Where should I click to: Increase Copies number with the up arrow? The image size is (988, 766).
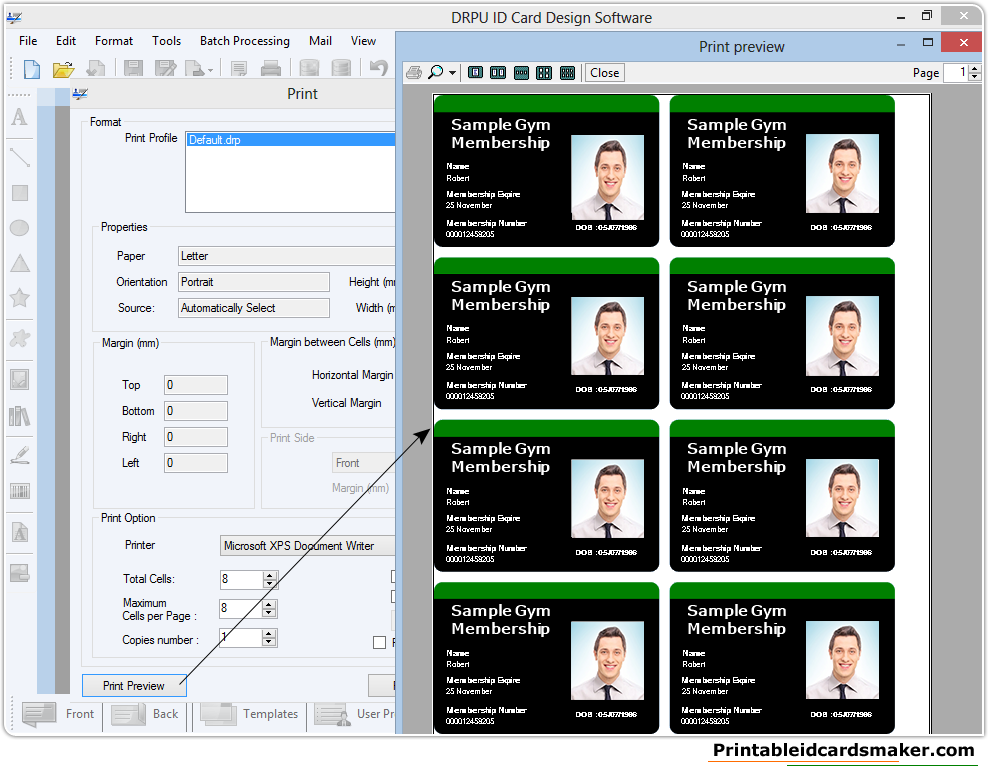[270, 634]
